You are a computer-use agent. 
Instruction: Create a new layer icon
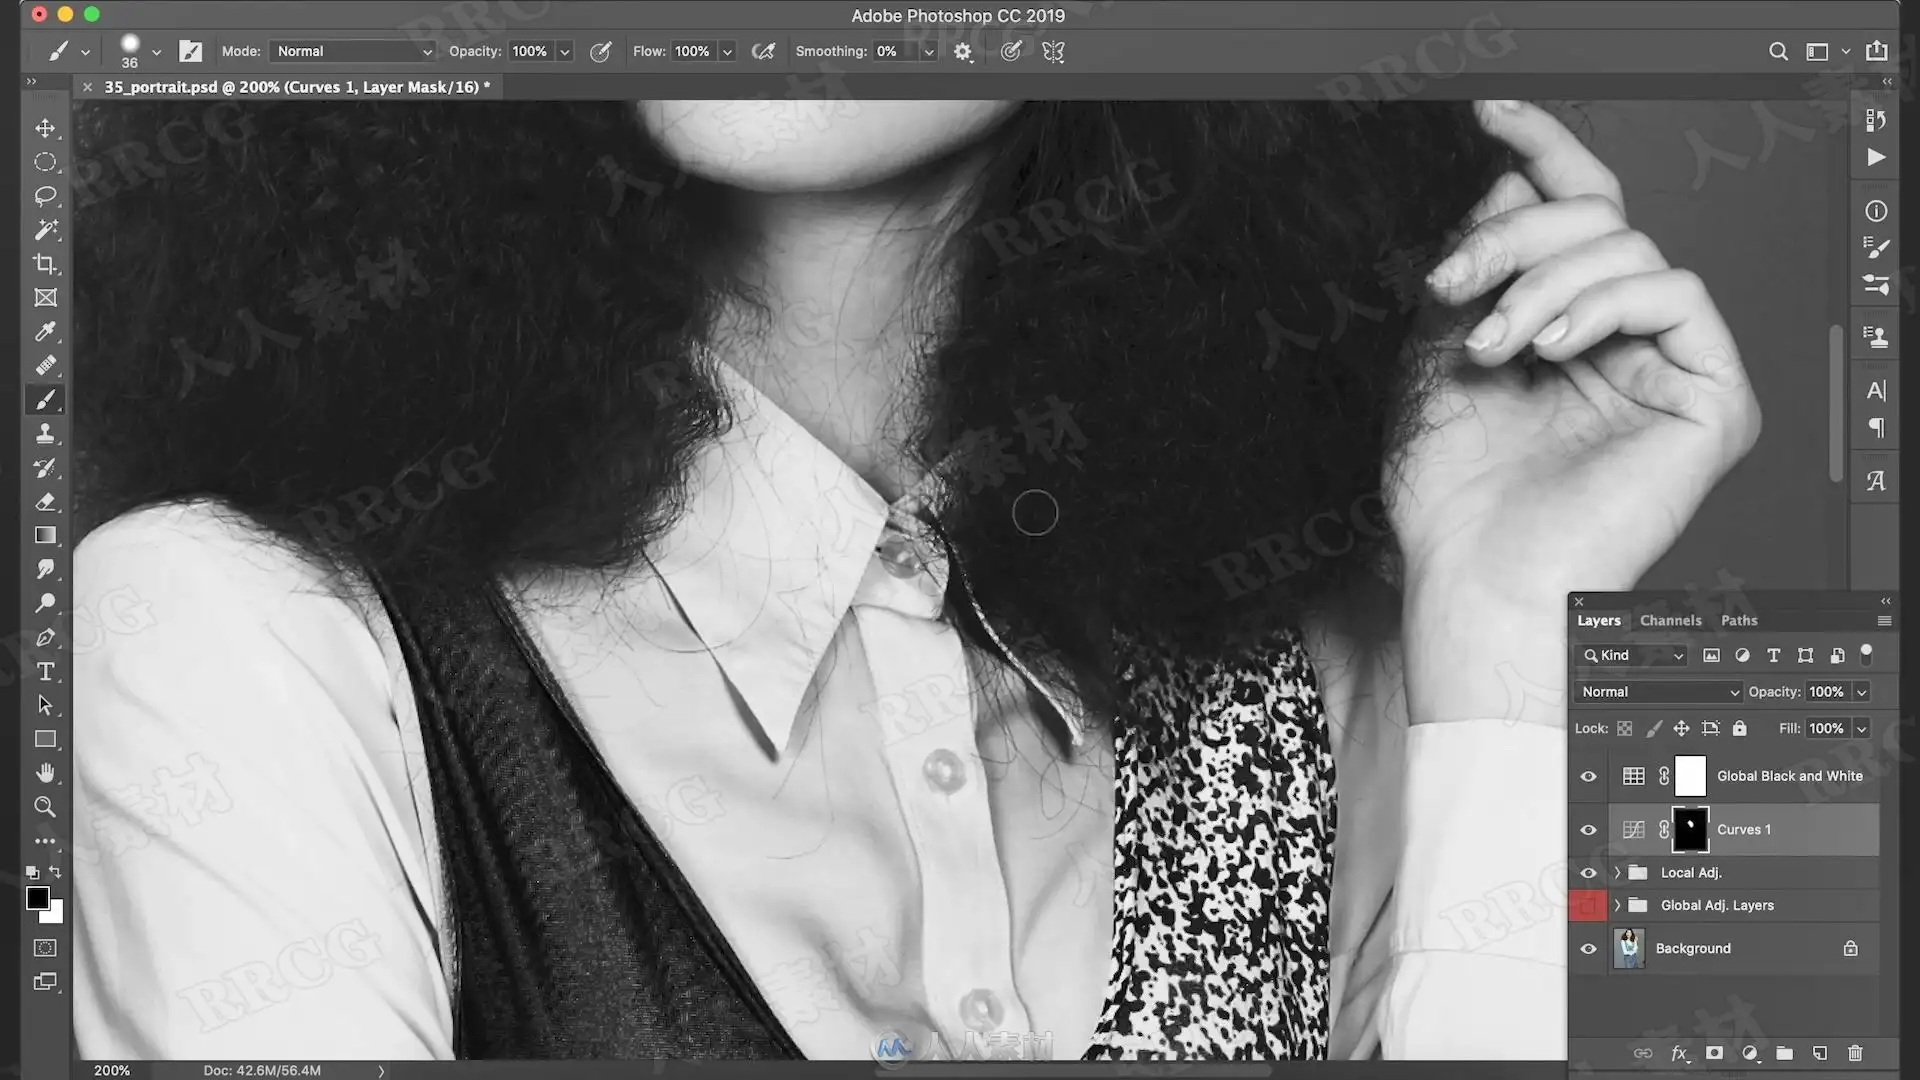[x=1819, y=1053]
